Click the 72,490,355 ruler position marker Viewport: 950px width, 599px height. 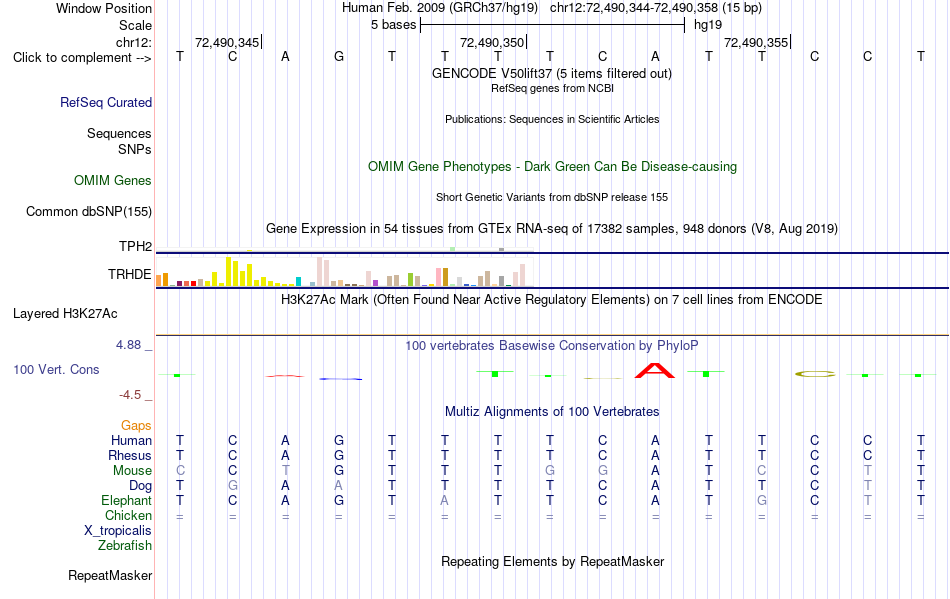coord(756,42)
